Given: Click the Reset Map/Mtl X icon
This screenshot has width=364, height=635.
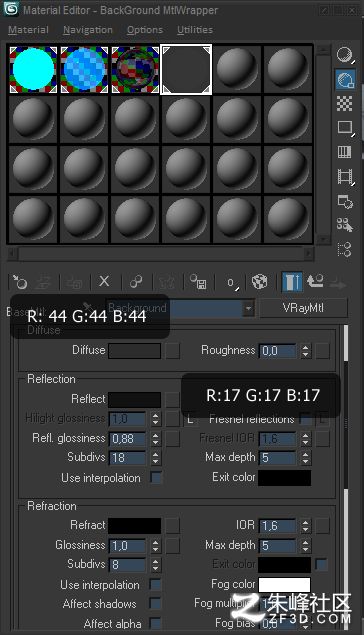Looking at the screenshot, I should (104, 281).
